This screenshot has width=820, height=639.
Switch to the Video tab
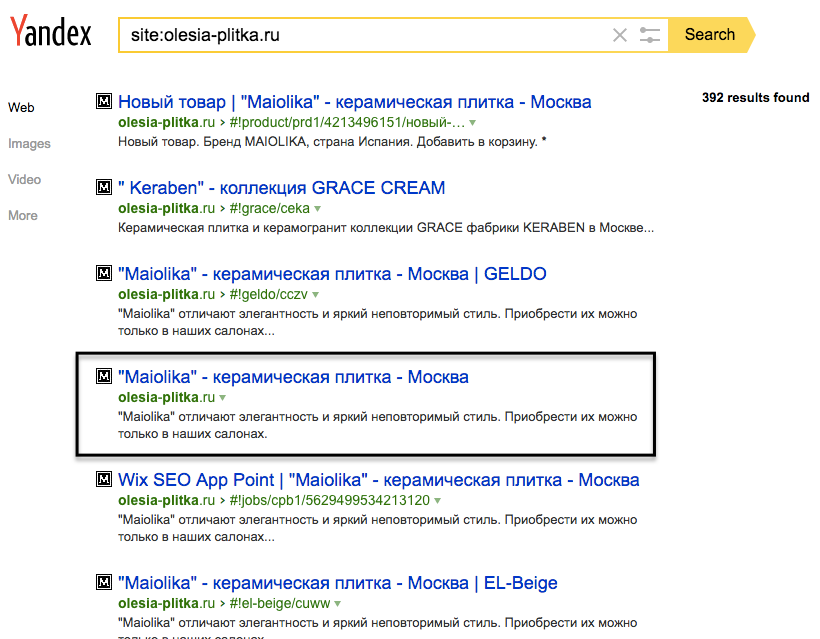[x=25, y=180]
